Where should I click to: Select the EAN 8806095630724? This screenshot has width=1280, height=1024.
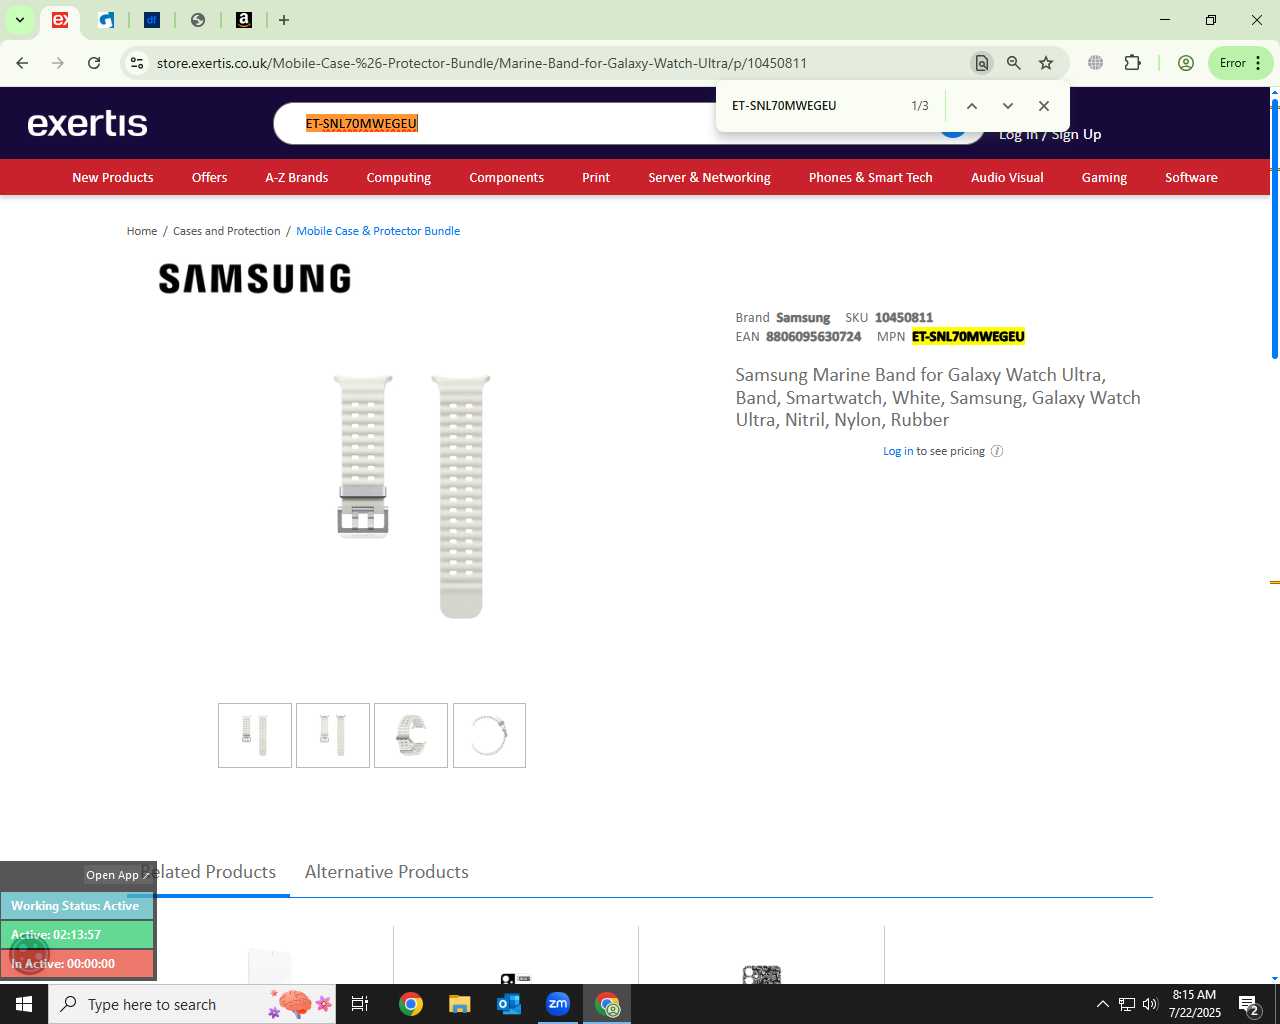click(813, 337)
